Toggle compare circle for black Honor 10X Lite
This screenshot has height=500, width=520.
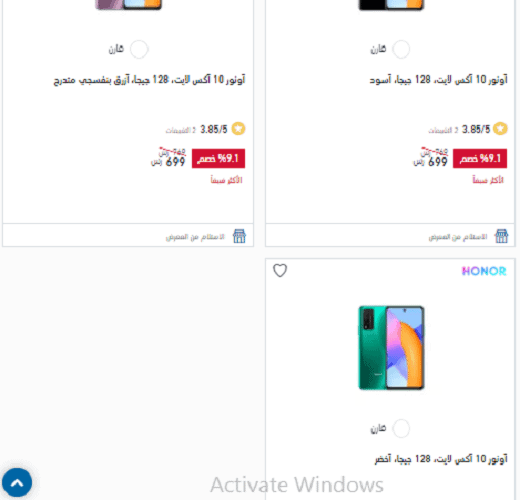[x=401, y=49]
